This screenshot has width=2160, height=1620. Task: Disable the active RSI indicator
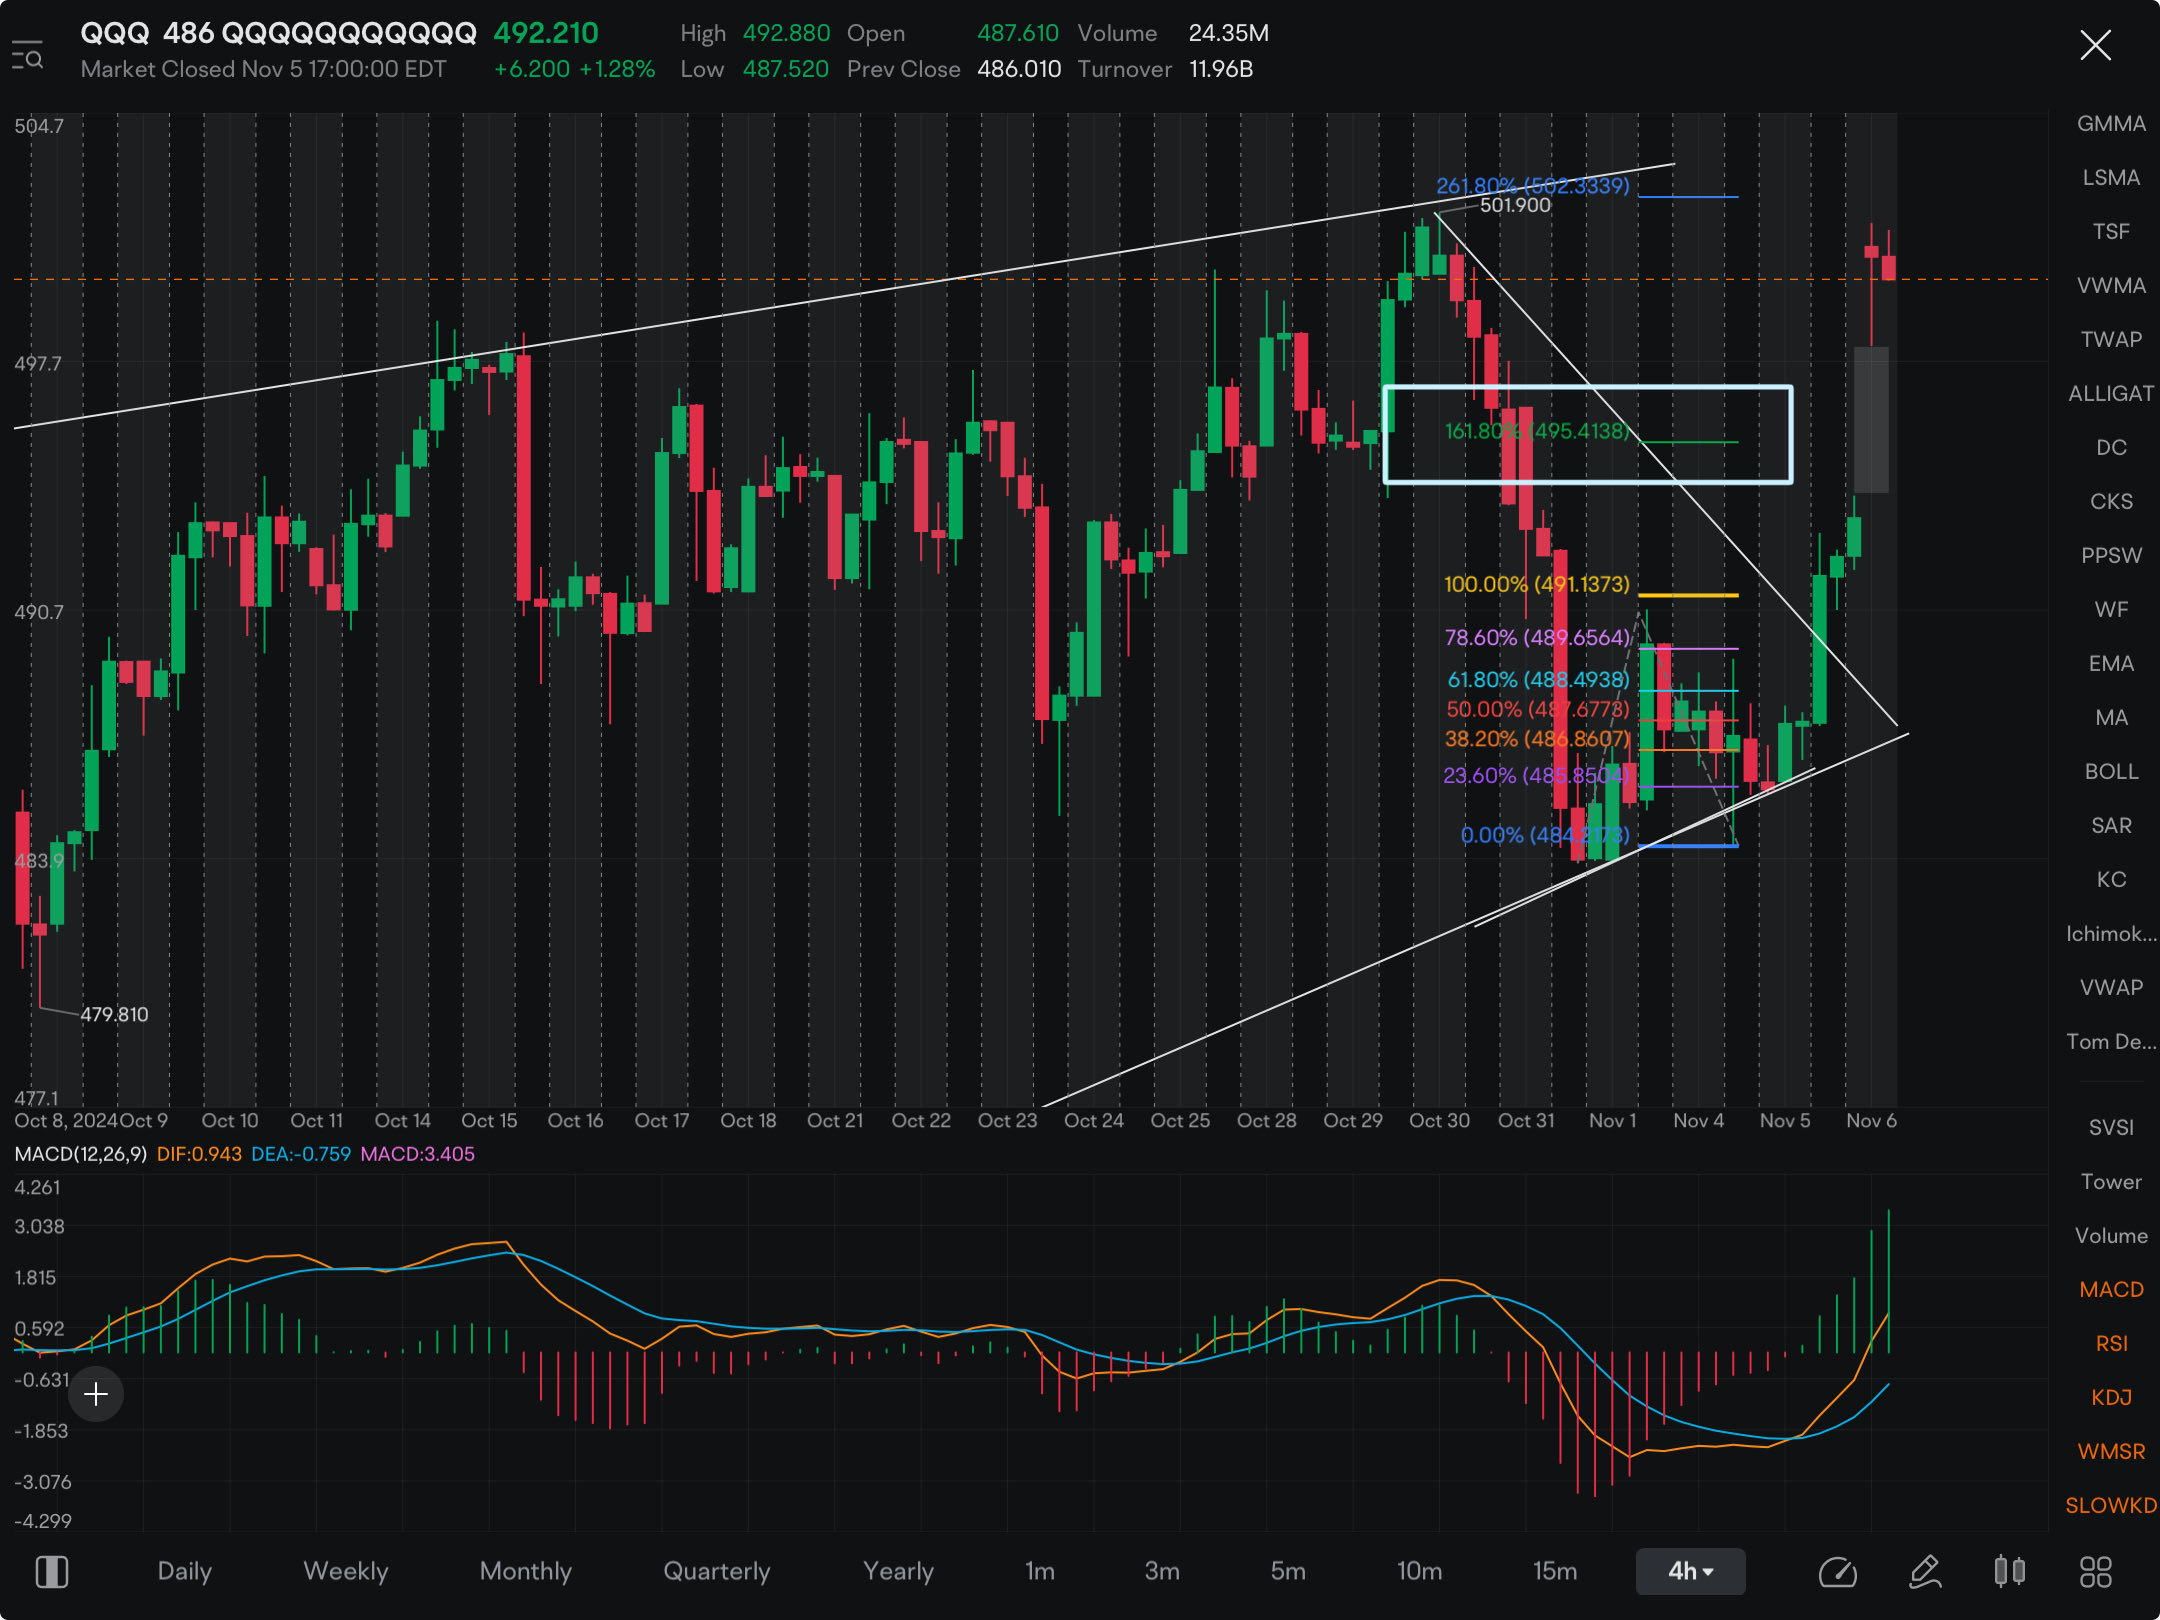pos(2111,1344)
